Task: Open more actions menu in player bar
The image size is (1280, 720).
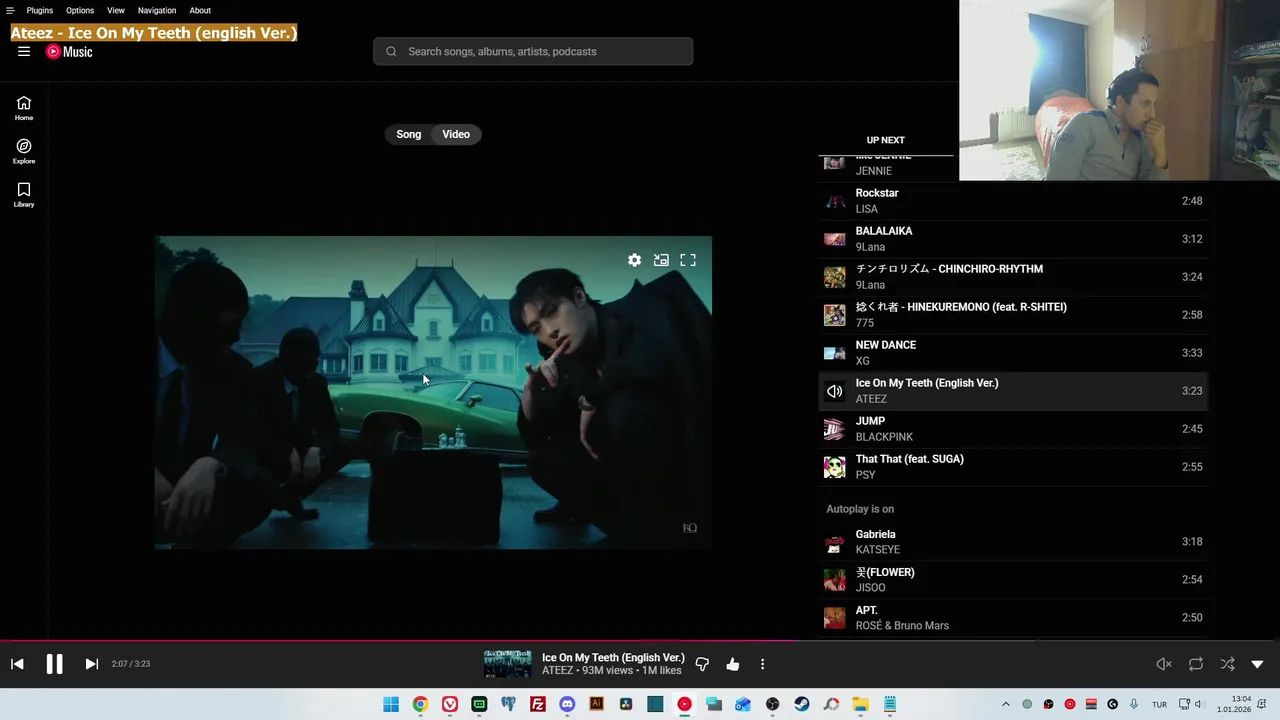Action: pyautogui.click(x=762, y=664)
